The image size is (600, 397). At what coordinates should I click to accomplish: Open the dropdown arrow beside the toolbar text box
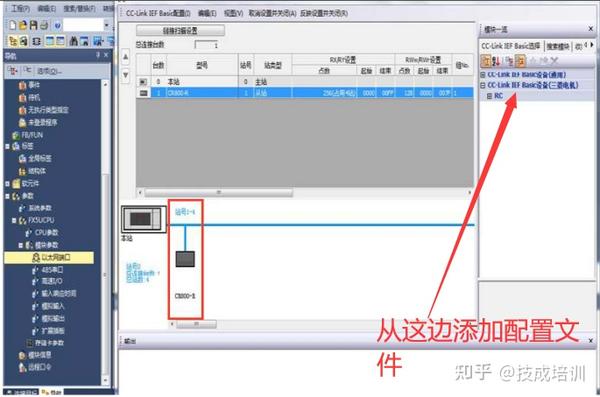[x=106, y=25]
